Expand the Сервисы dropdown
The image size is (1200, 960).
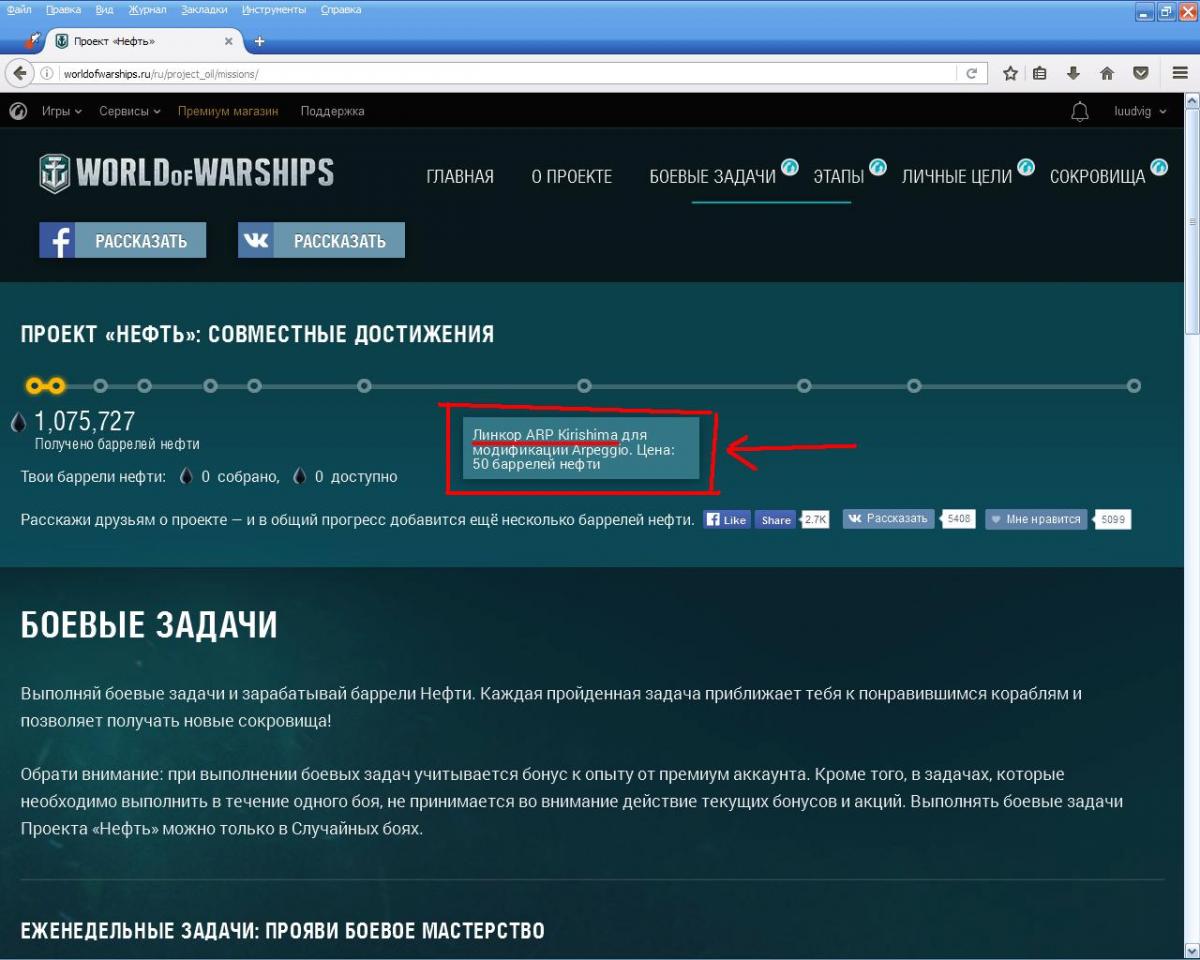click(x=130, y=111)
